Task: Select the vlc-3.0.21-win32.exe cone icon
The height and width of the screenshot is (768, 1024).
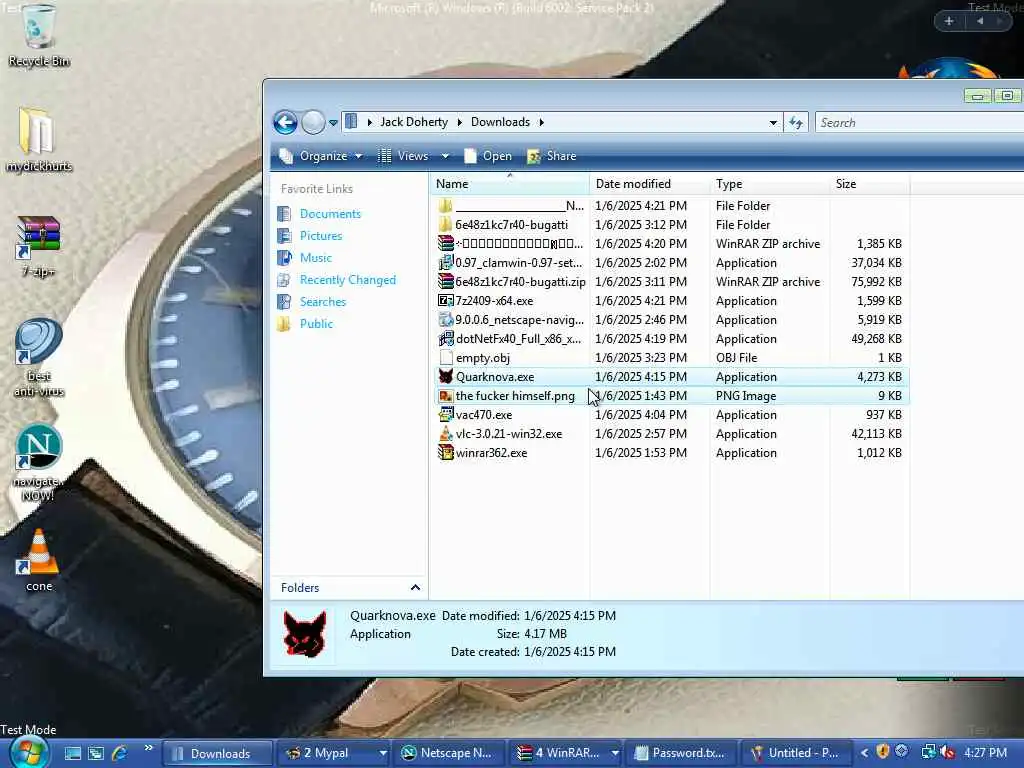Action: tap(446, 434)
